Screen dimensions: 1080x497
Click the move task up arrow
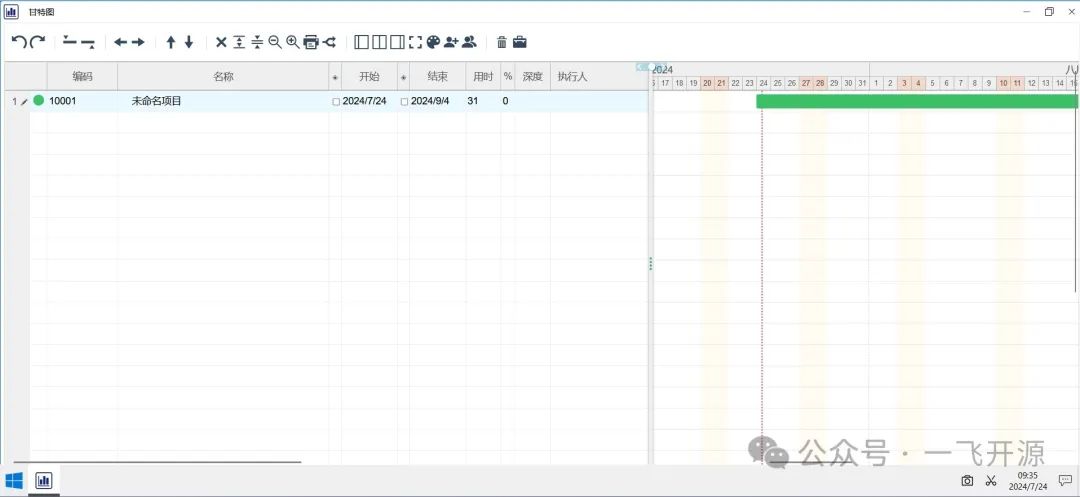171,42
